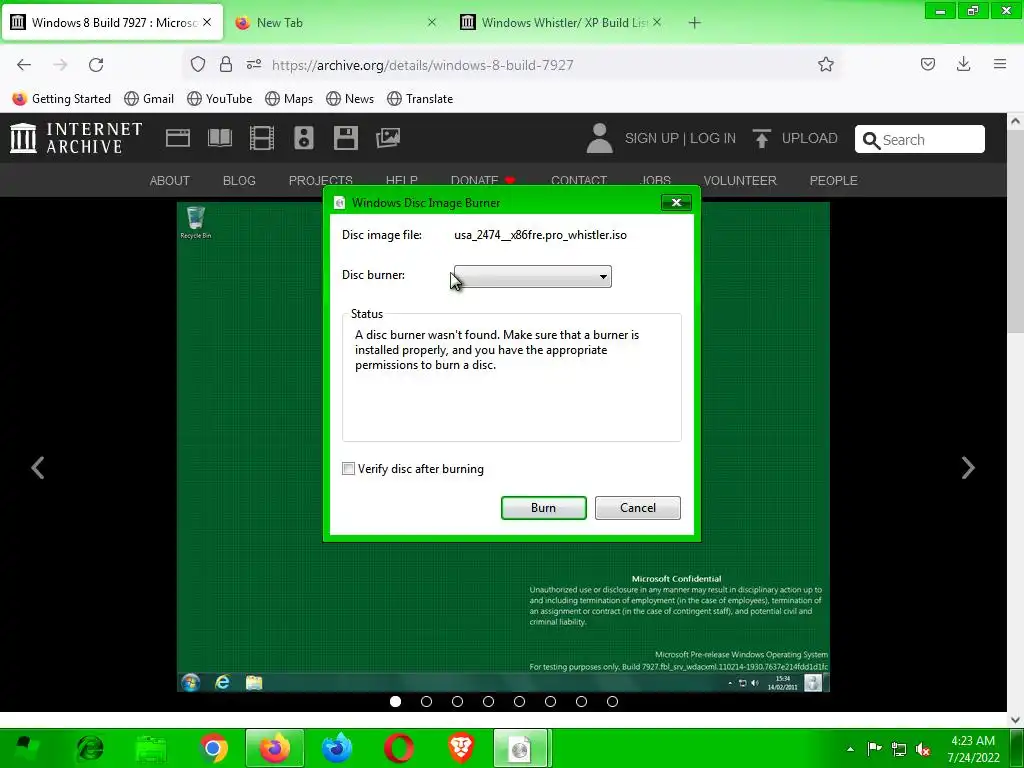Image resolution: width=1024 pixels, height=768 pixels.
Task: Select last carousel dot indicator
Action: point(612,701)
